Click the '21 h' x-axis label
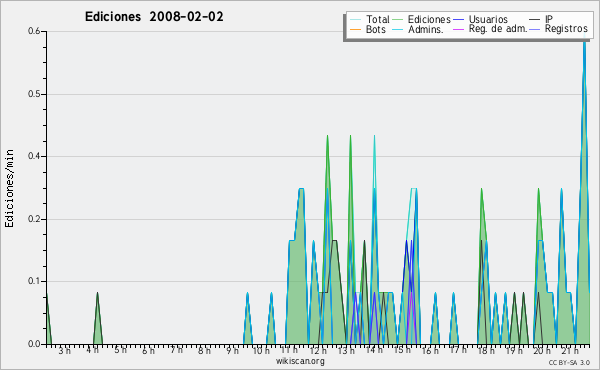Image resolution: width=600 pixels, height=370 pixels. 570,350
